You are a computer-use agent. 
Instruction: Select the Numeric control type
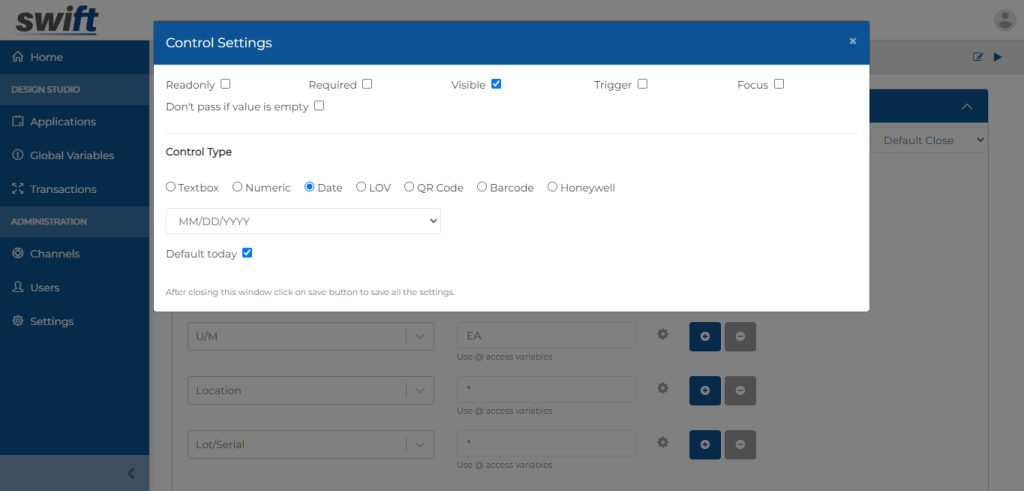pyautogui.click(x=238, y=187)
